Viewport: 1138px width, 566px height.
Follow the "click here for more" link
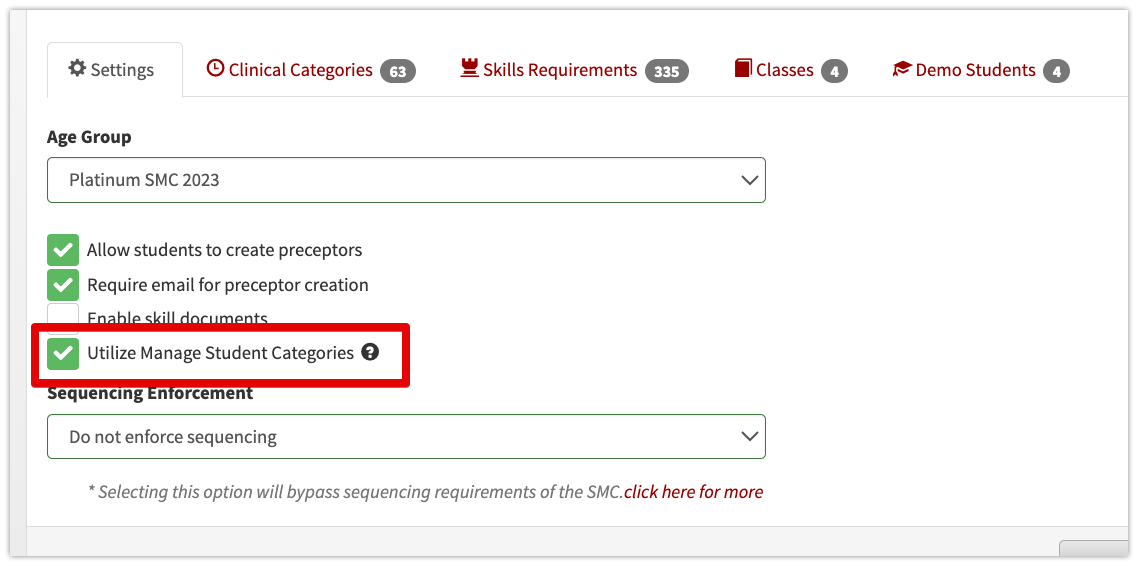[693, 492]
